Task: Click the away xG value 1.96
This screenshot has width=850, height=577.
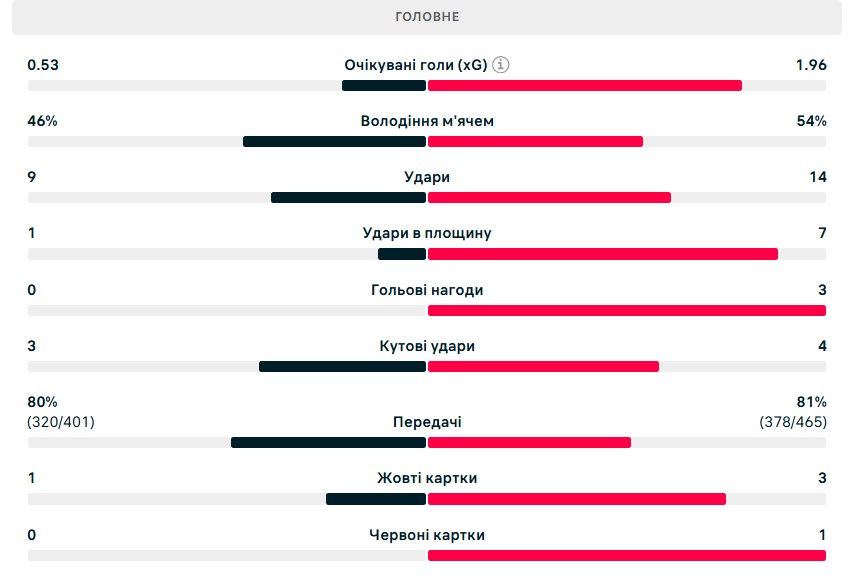Action: (811, 65)
